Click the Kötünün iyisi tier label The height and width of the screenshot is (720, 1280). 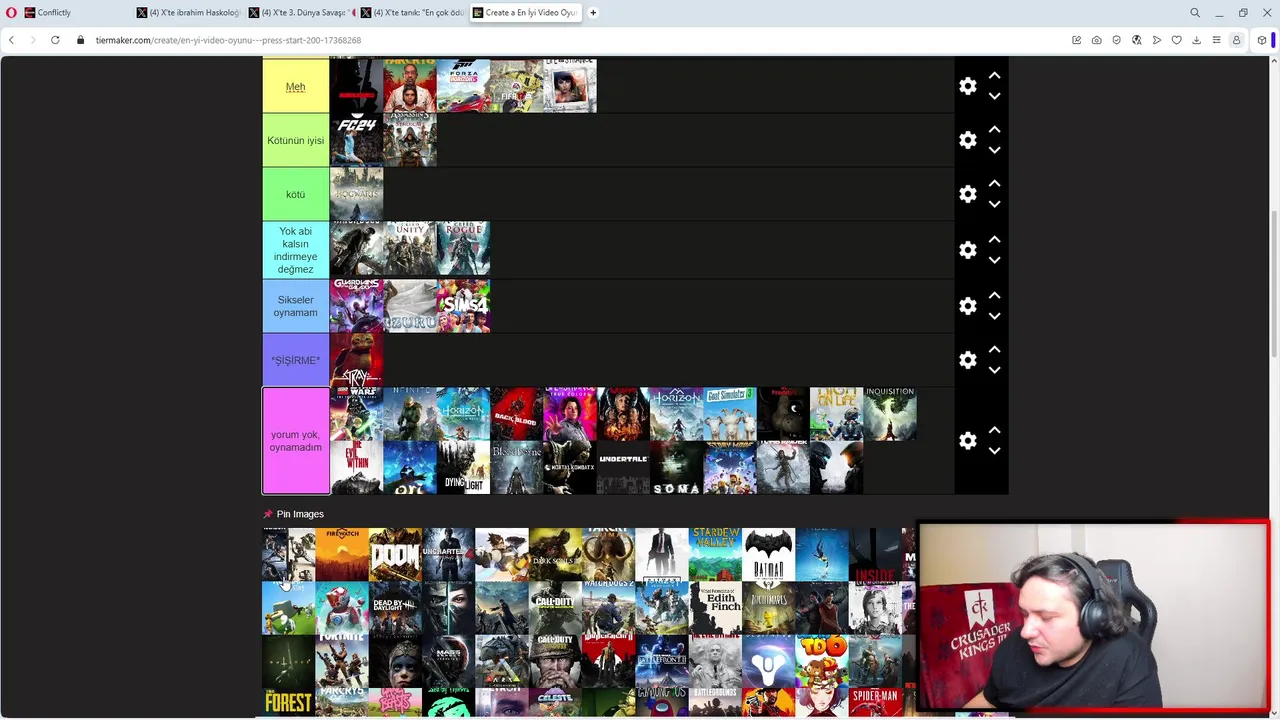[295, 140]
